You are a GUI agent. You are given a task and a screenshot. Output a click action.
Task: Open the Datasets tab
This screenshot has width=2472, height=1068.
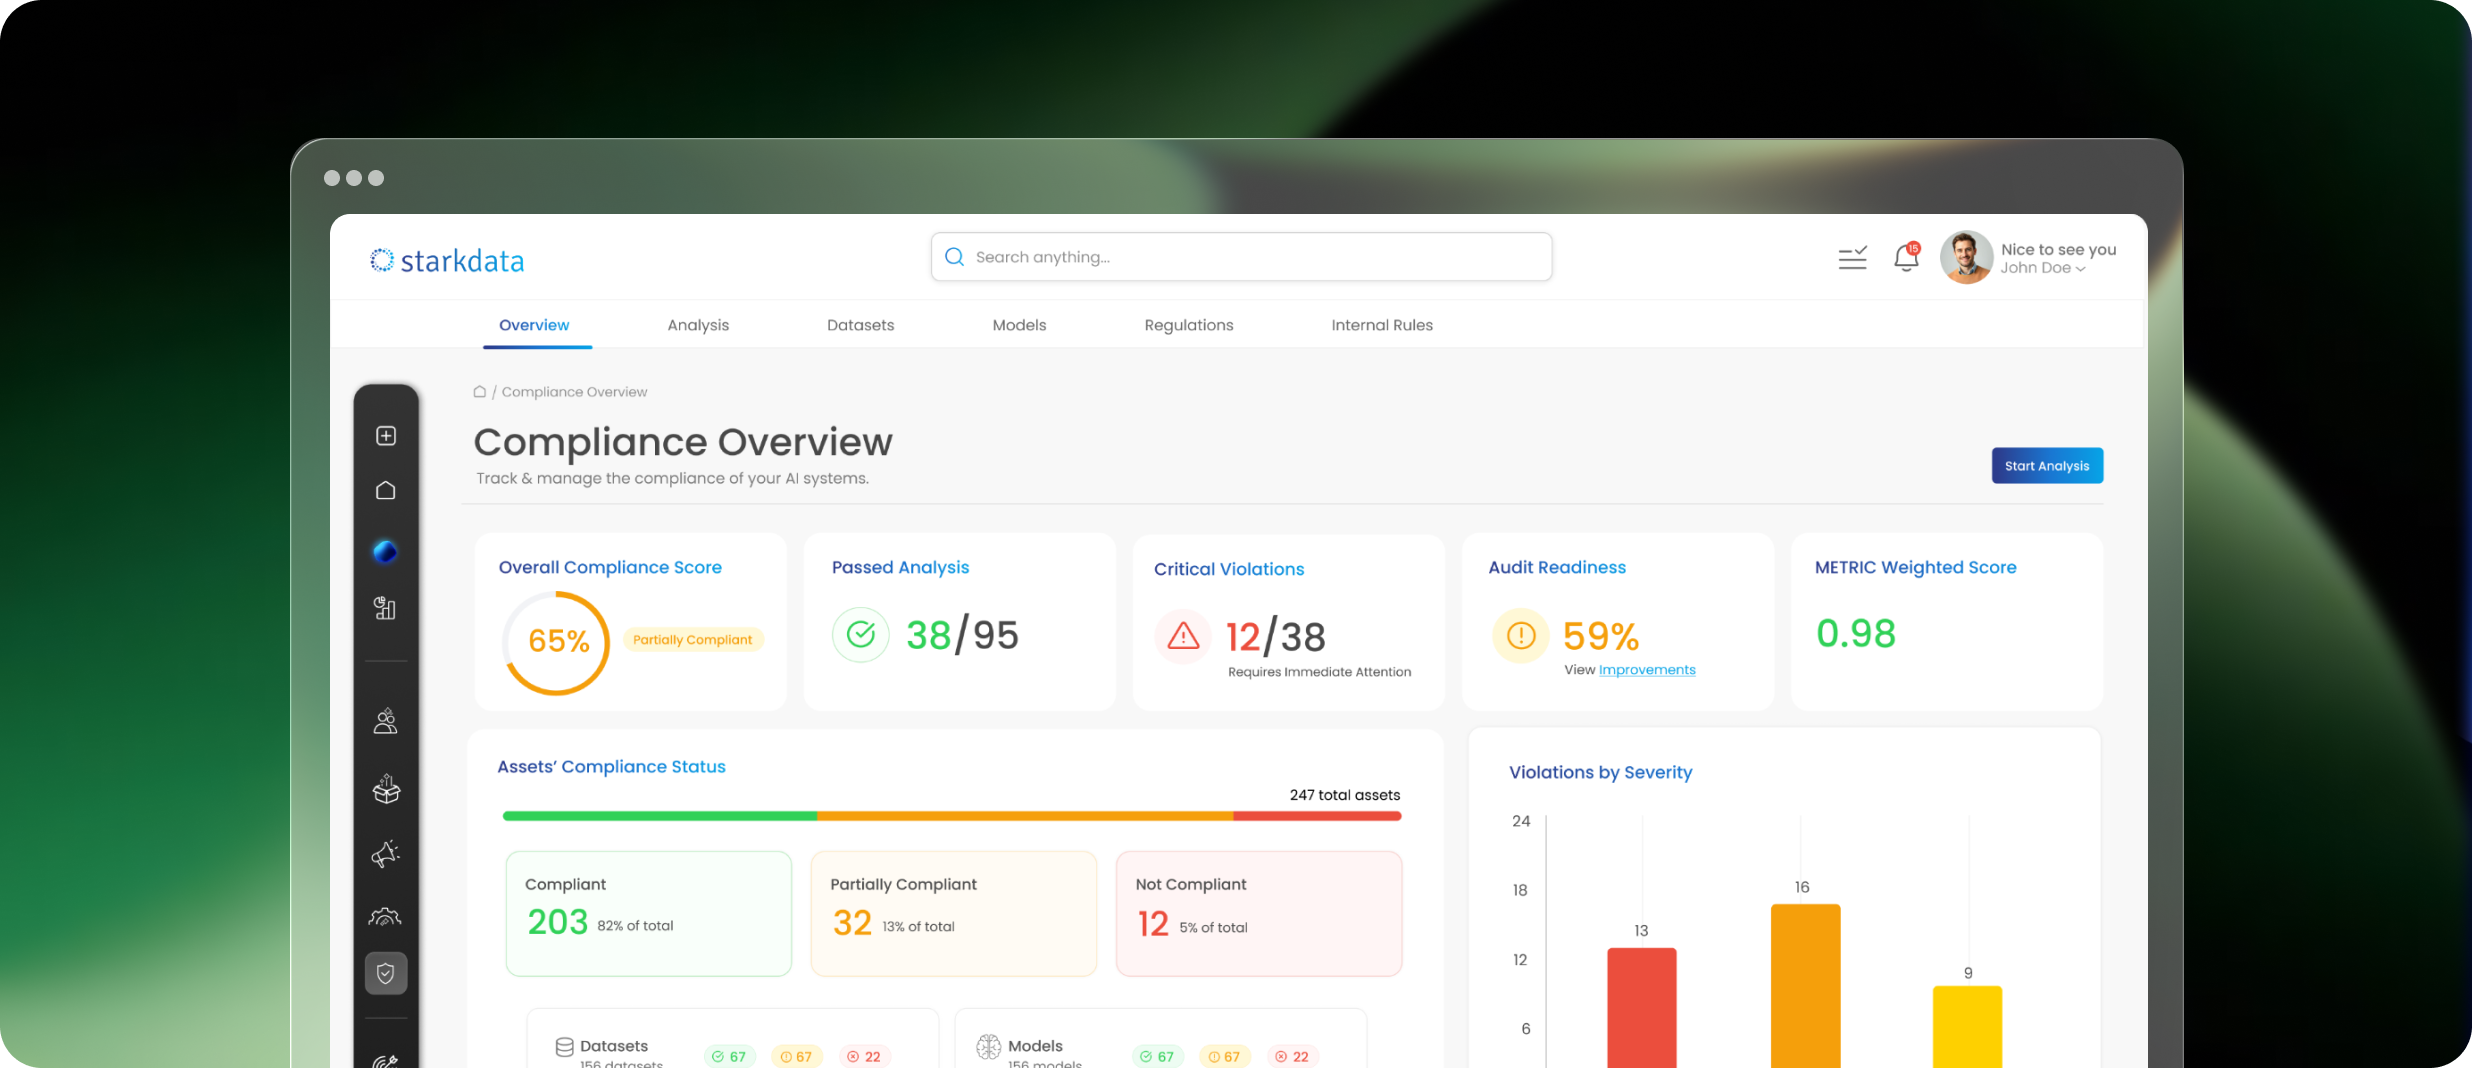pyautogui.click(x=861, y=325)
